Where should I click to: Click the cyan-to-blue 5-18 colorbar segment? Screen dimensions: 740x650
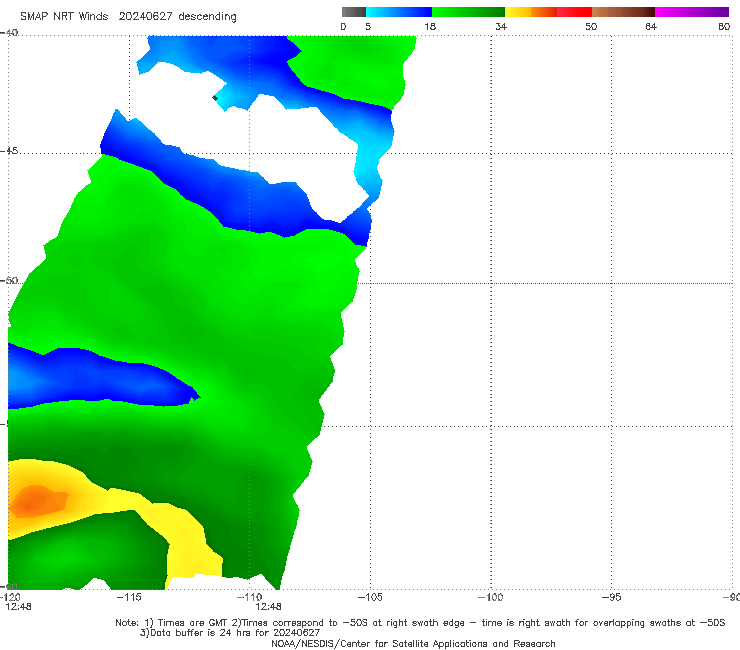click(399, 12)
